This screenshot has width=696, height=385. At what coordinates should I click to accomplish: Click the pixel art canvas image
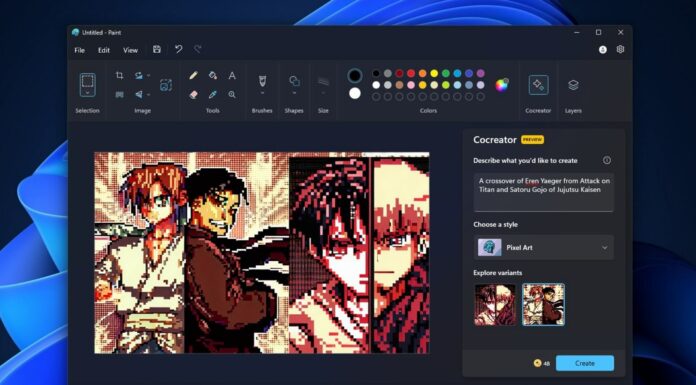262,253
